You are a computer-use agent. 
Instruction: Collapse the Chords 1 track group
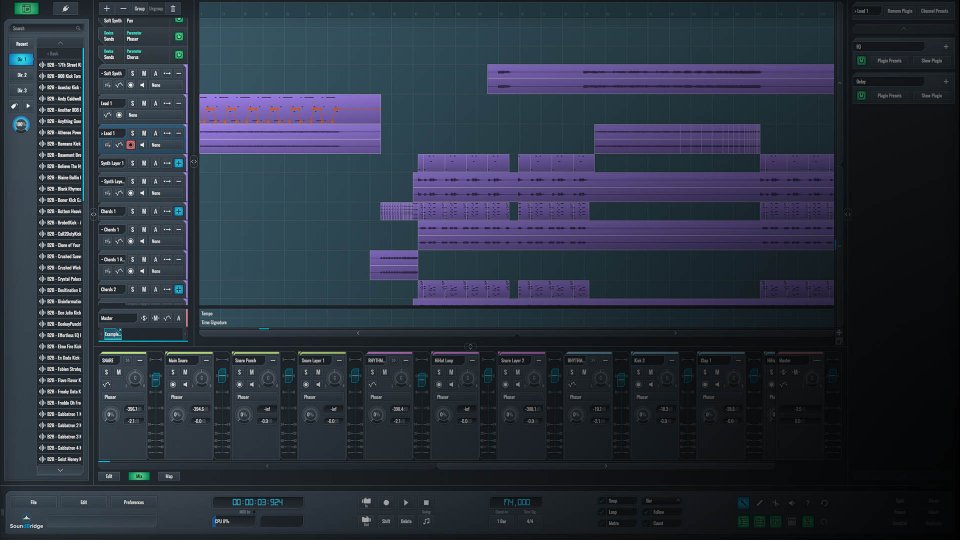tap(102, 229)
